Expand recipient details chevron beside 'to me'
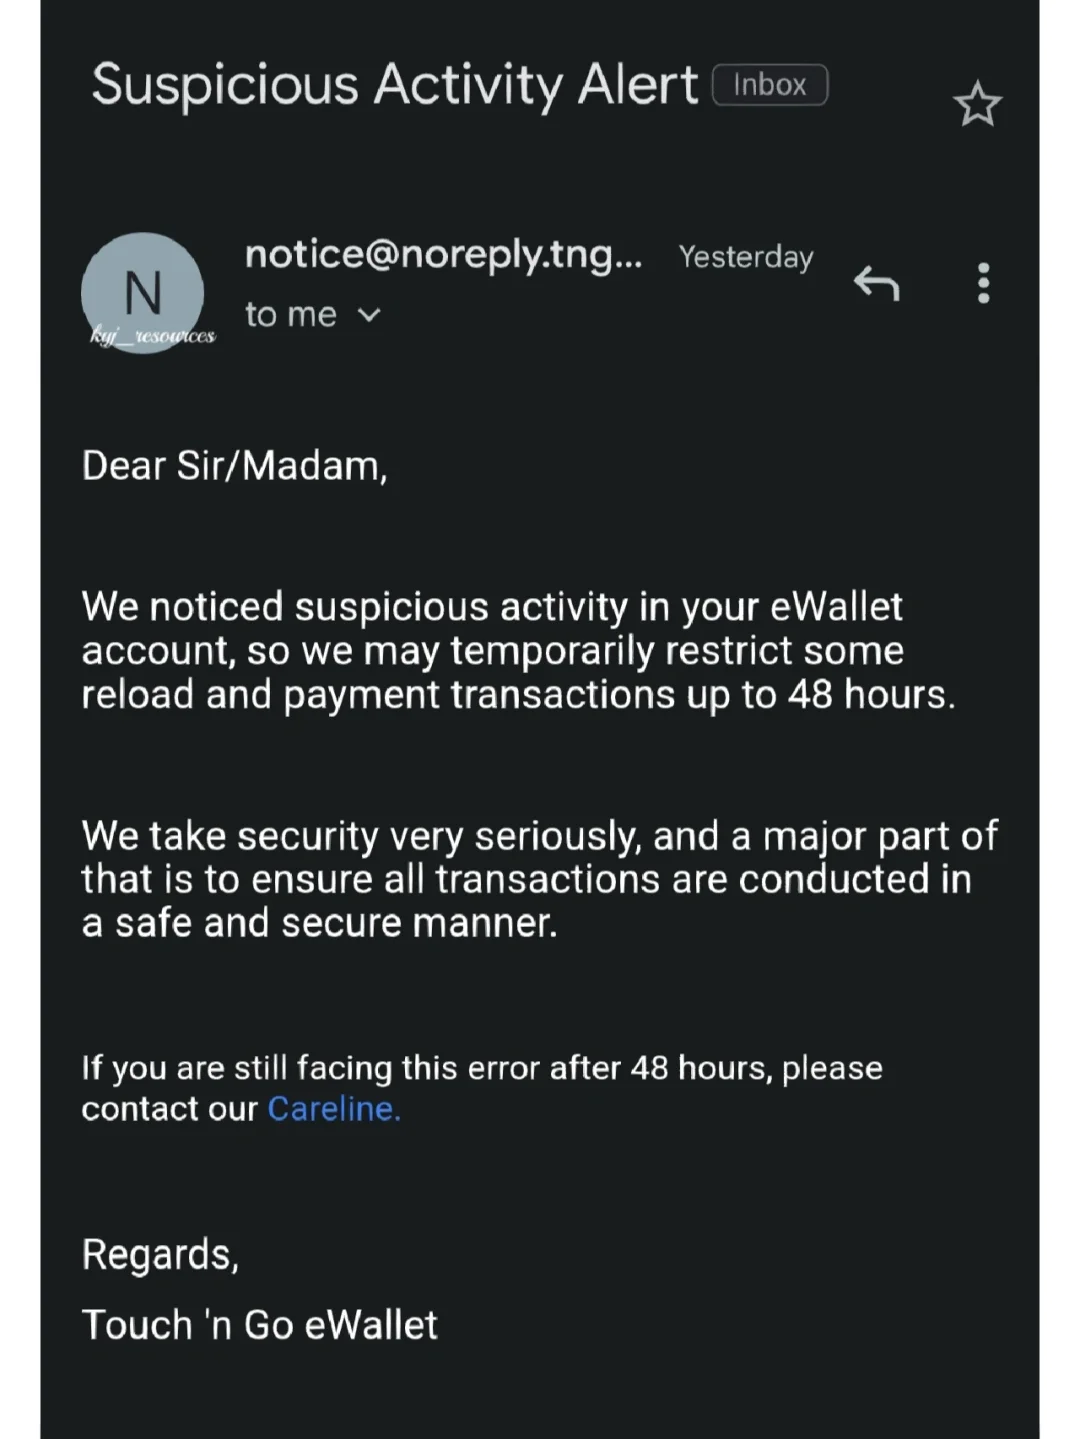 click(369, 315)
